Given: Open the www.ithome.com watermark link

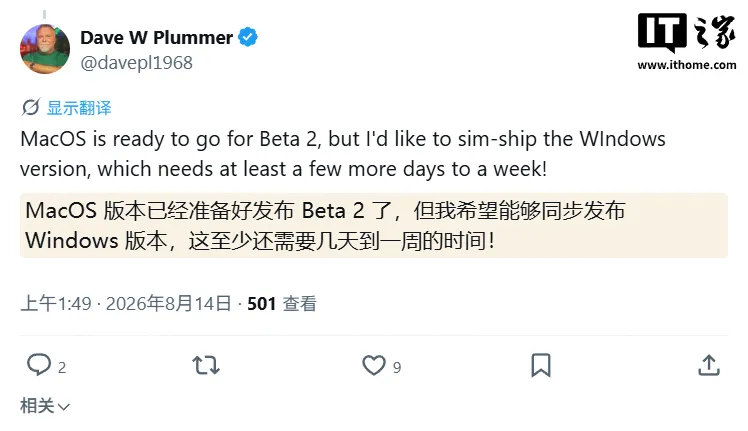Looking at the screenshot, I should tap(686, 65).
